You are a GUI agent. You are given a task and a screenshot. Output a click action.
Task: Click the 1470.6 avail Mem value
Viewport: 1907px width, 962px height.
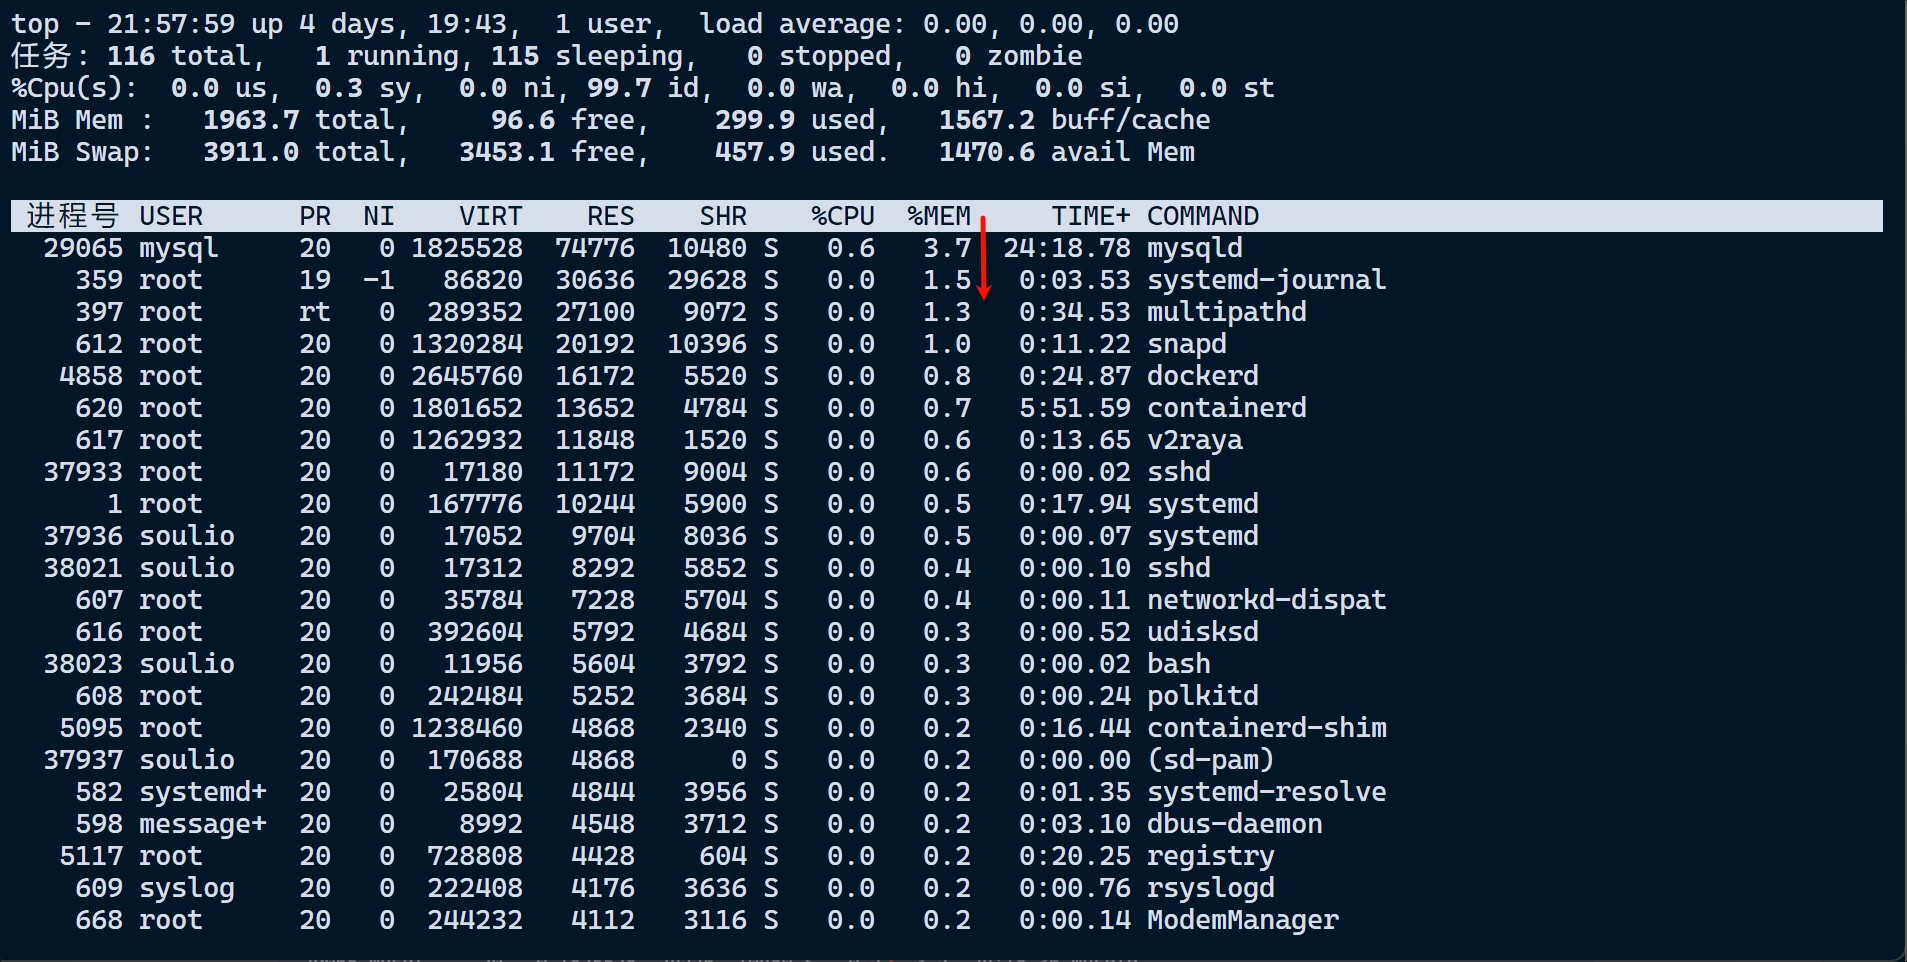(986, 152)
